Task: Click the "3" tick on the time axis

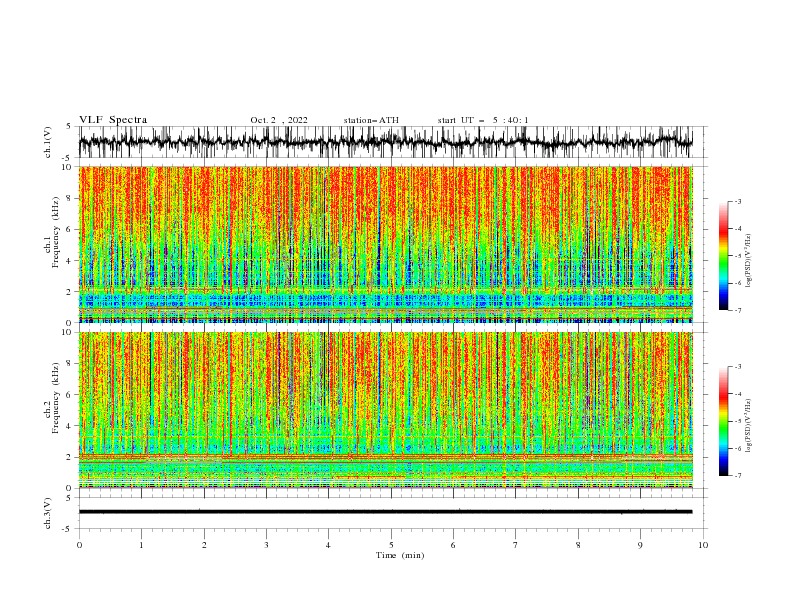Action: tap(266, 545)
